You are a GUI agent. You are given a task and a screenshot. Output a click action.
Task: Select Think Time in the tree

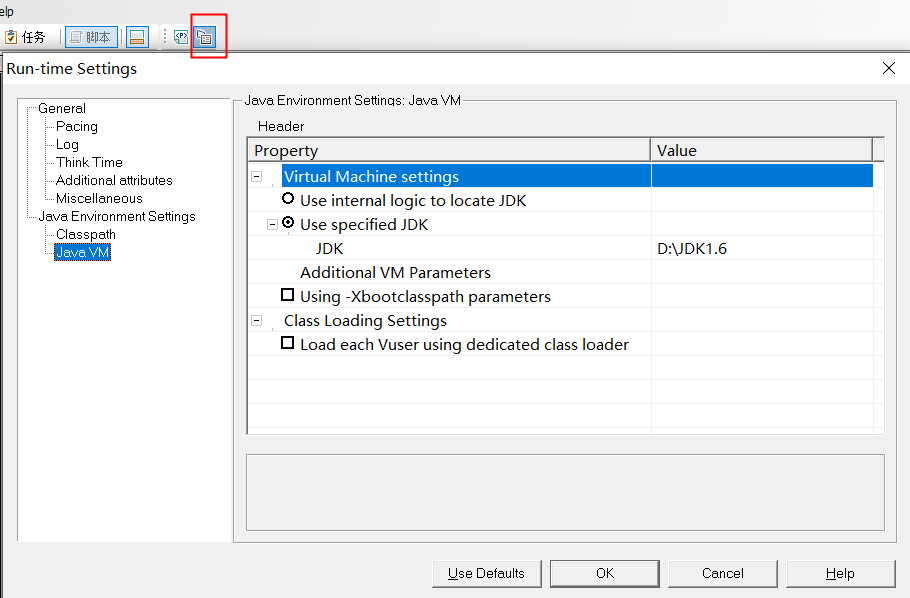pyautogui.click(x=89, y=163)
